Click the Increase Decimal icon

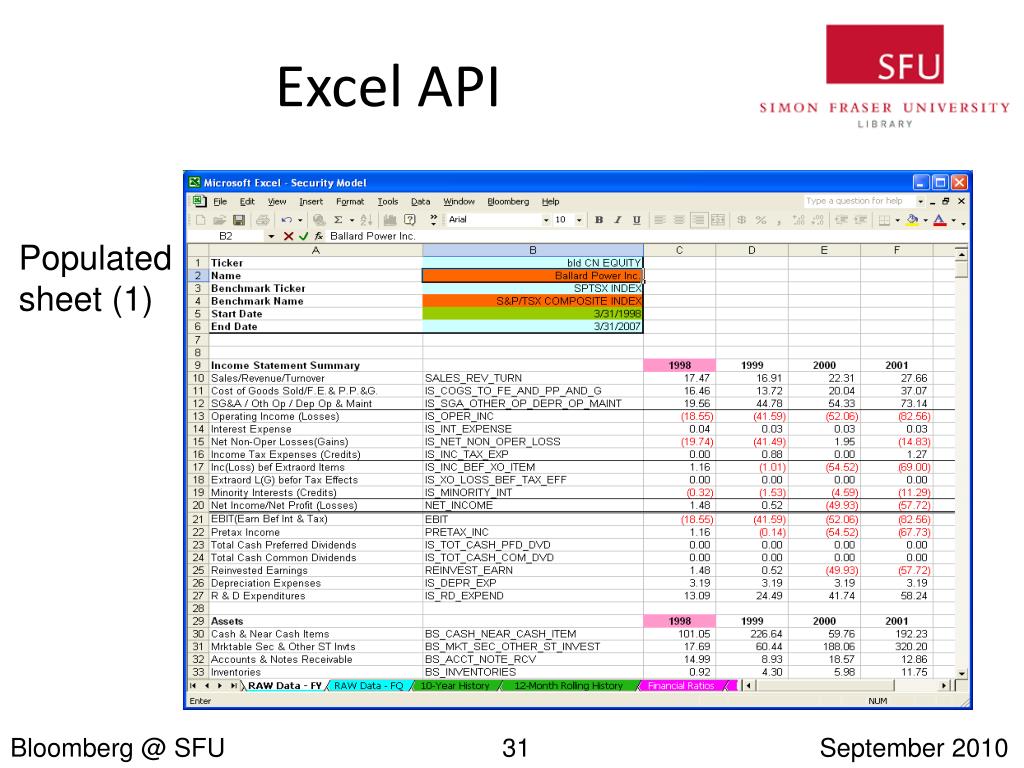pyautogui.click(x=799, y=220)
